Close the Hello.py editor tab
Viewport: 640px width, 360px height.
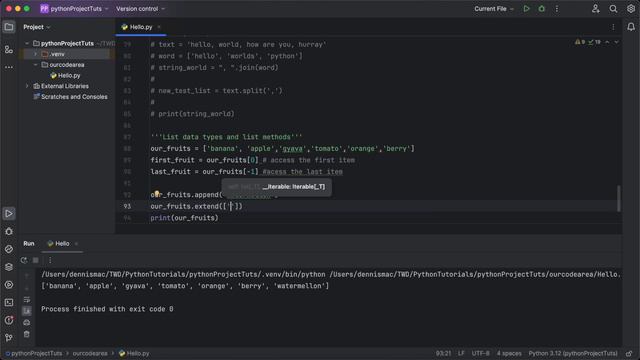tap(159, 27)
